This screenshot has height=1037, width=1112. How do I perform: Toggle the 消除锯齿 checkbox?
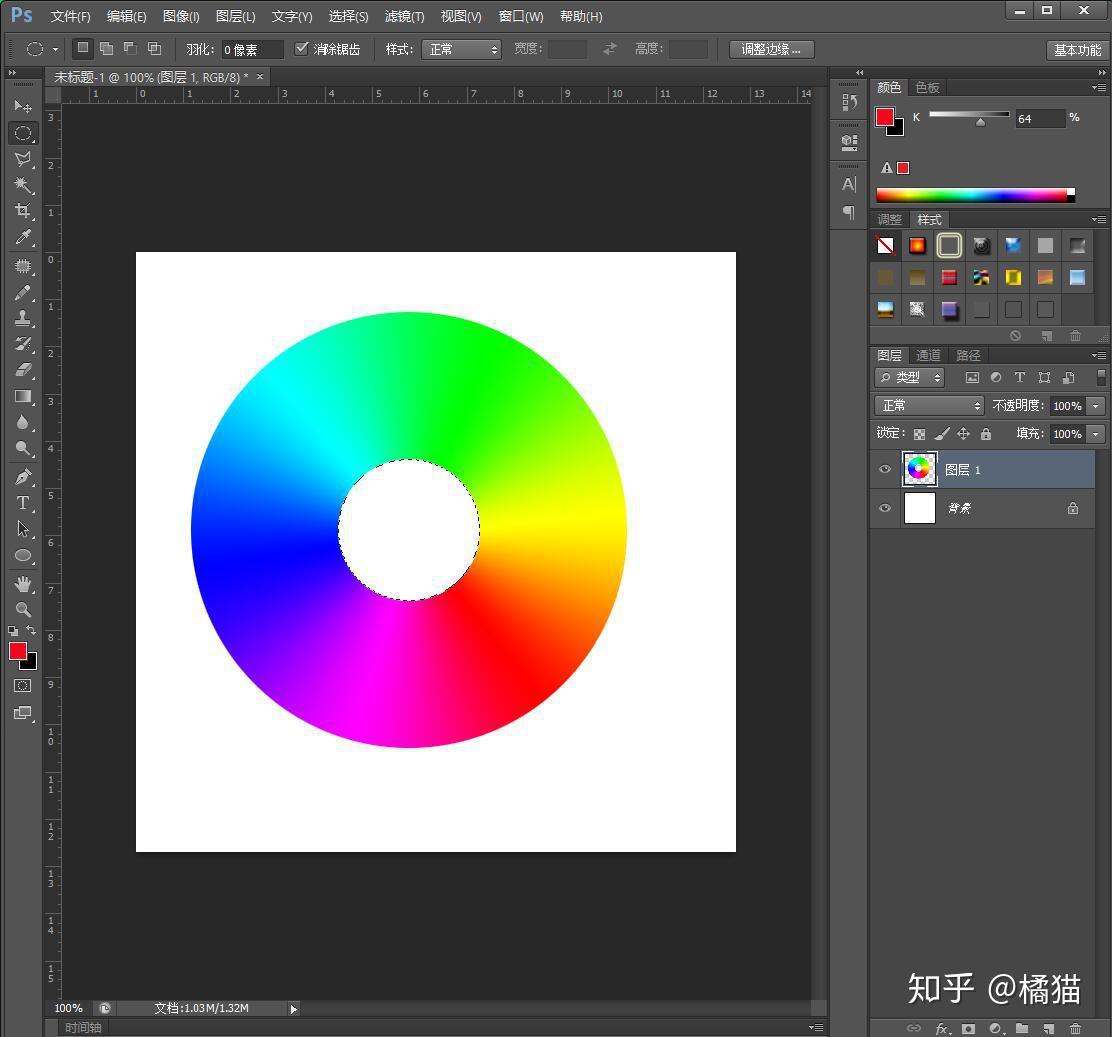[x=302, y=48]
